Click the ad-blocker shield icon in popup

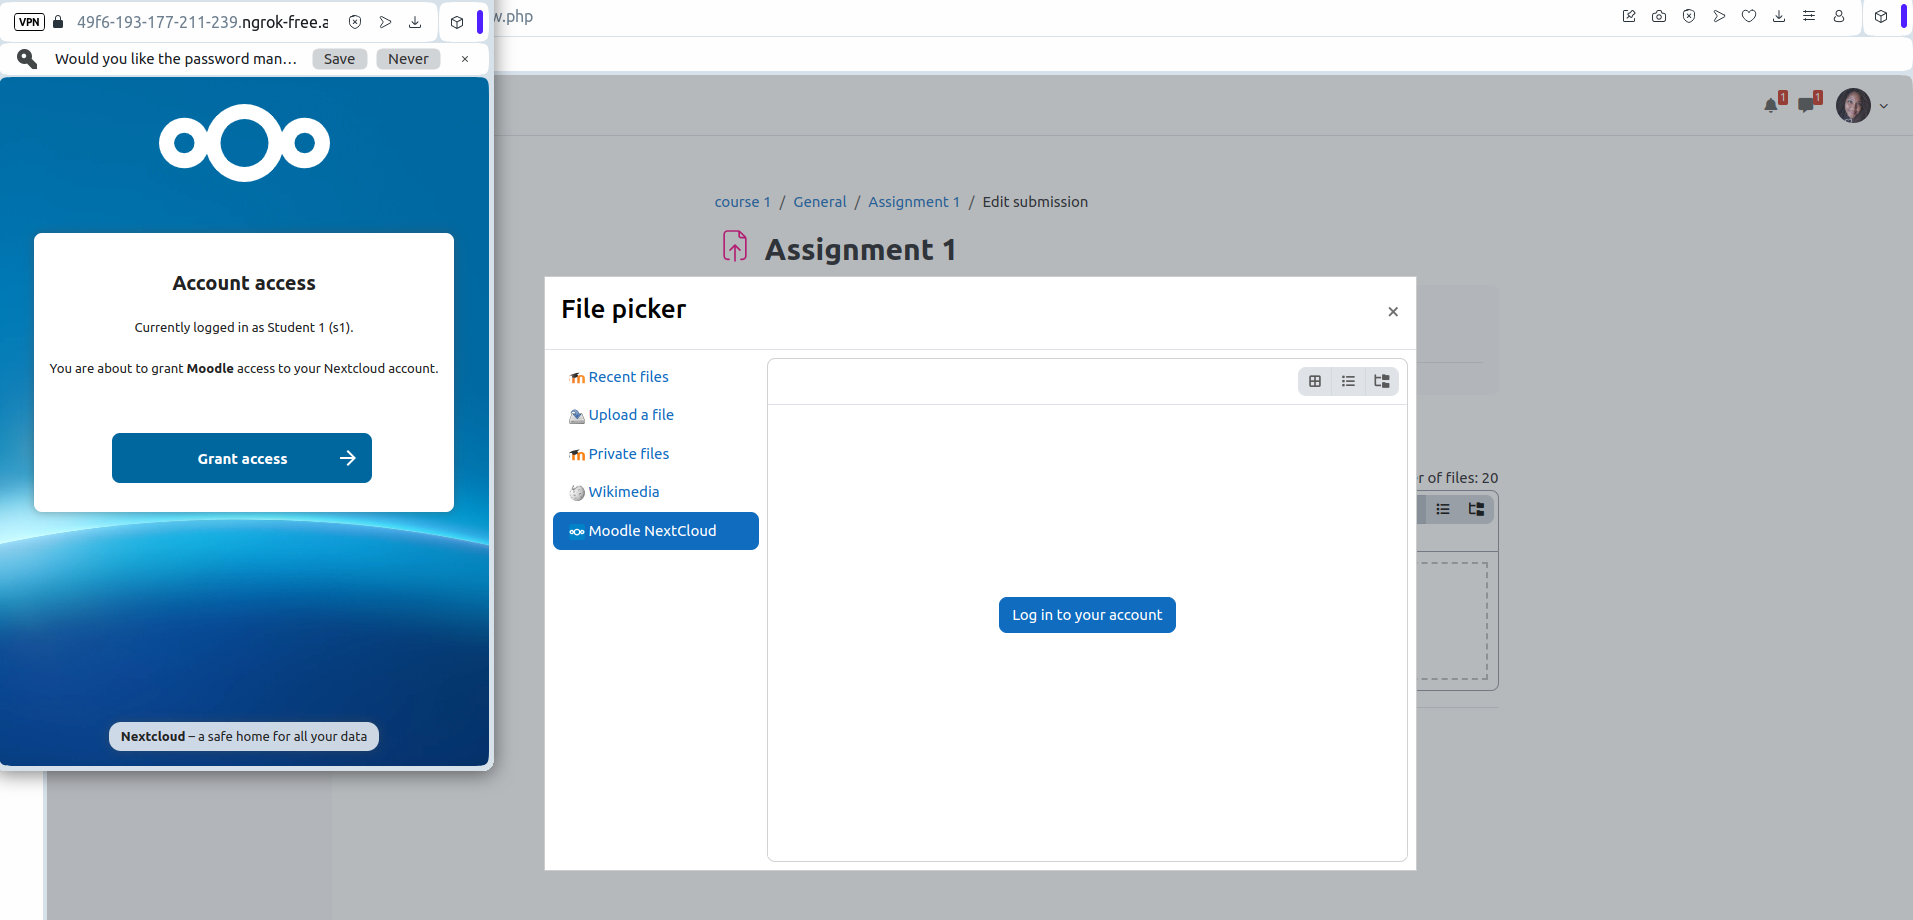pos(355,22)
